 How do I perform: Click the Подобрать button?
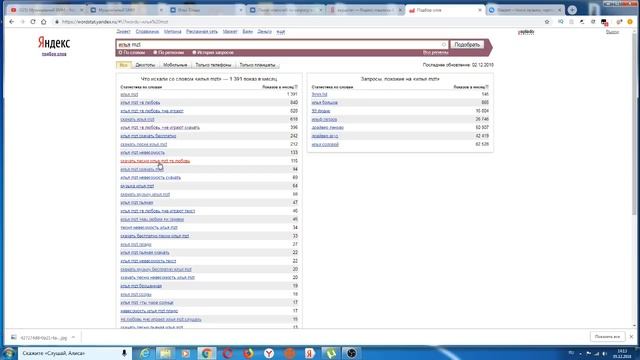[x=467, y=44]
